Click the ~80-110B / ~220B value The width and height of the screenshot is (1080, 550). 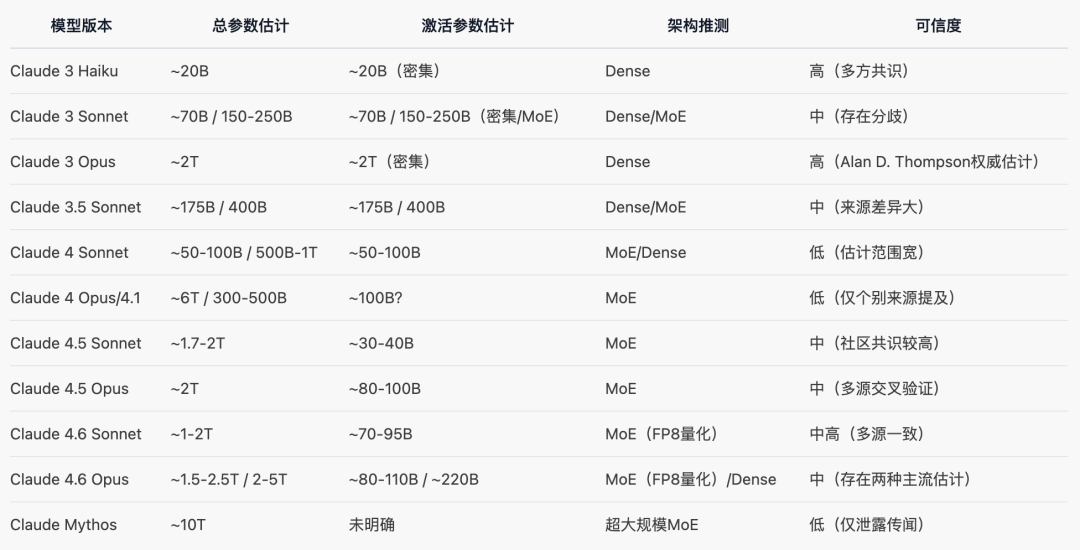coord(414,479)
